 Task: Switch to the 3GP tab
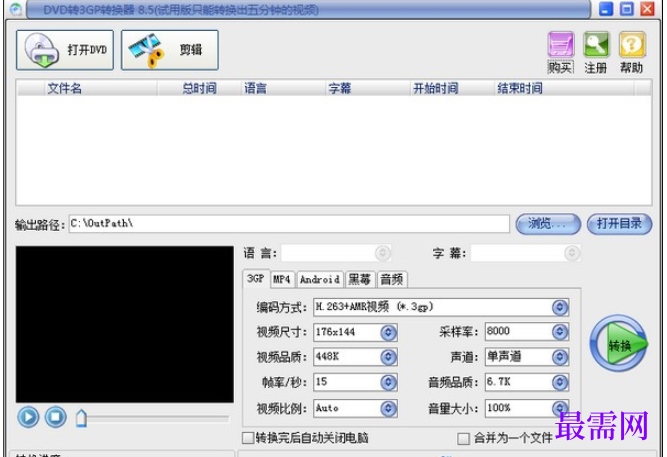[x=256, y=279]
